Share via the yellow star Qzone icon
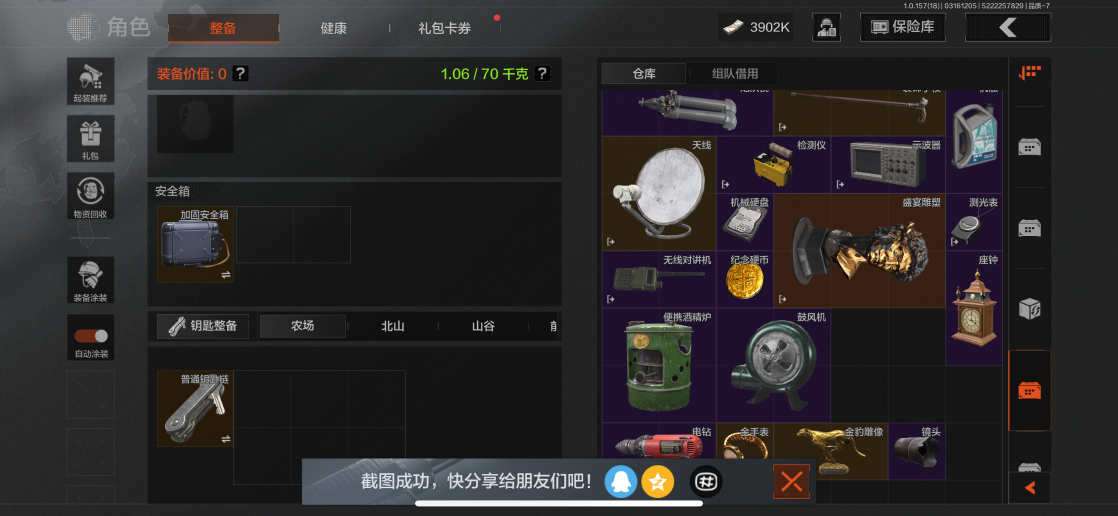This screenshot has width=1118, height=516. 657,483
